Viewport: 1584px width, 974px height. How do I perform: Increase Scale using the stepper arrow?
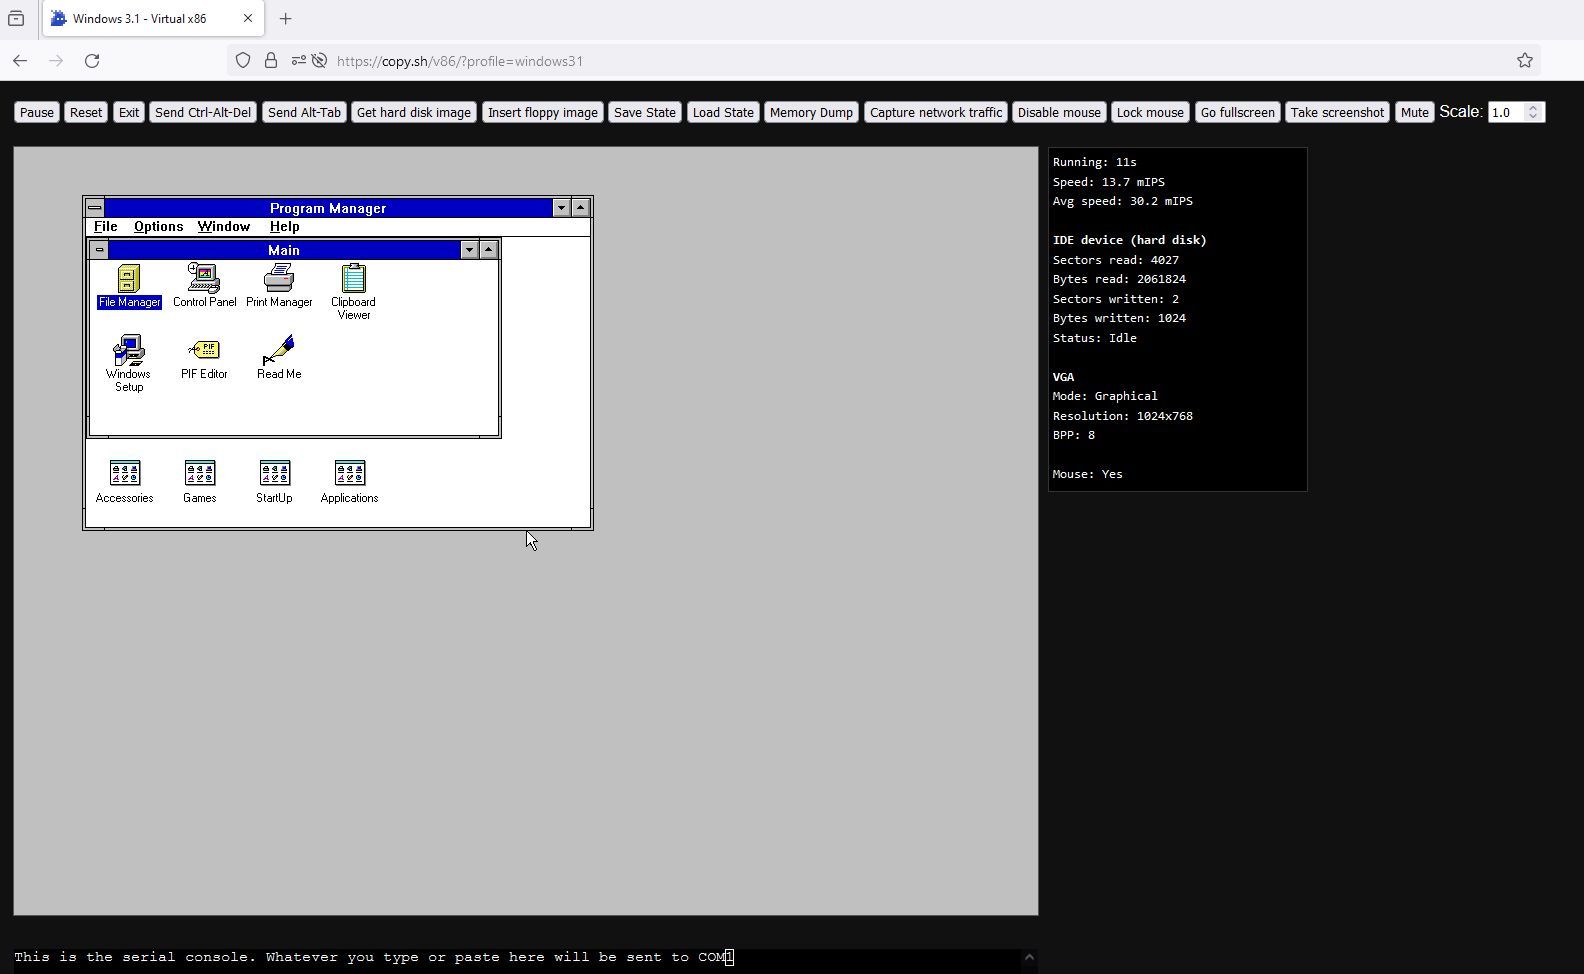1533,108
